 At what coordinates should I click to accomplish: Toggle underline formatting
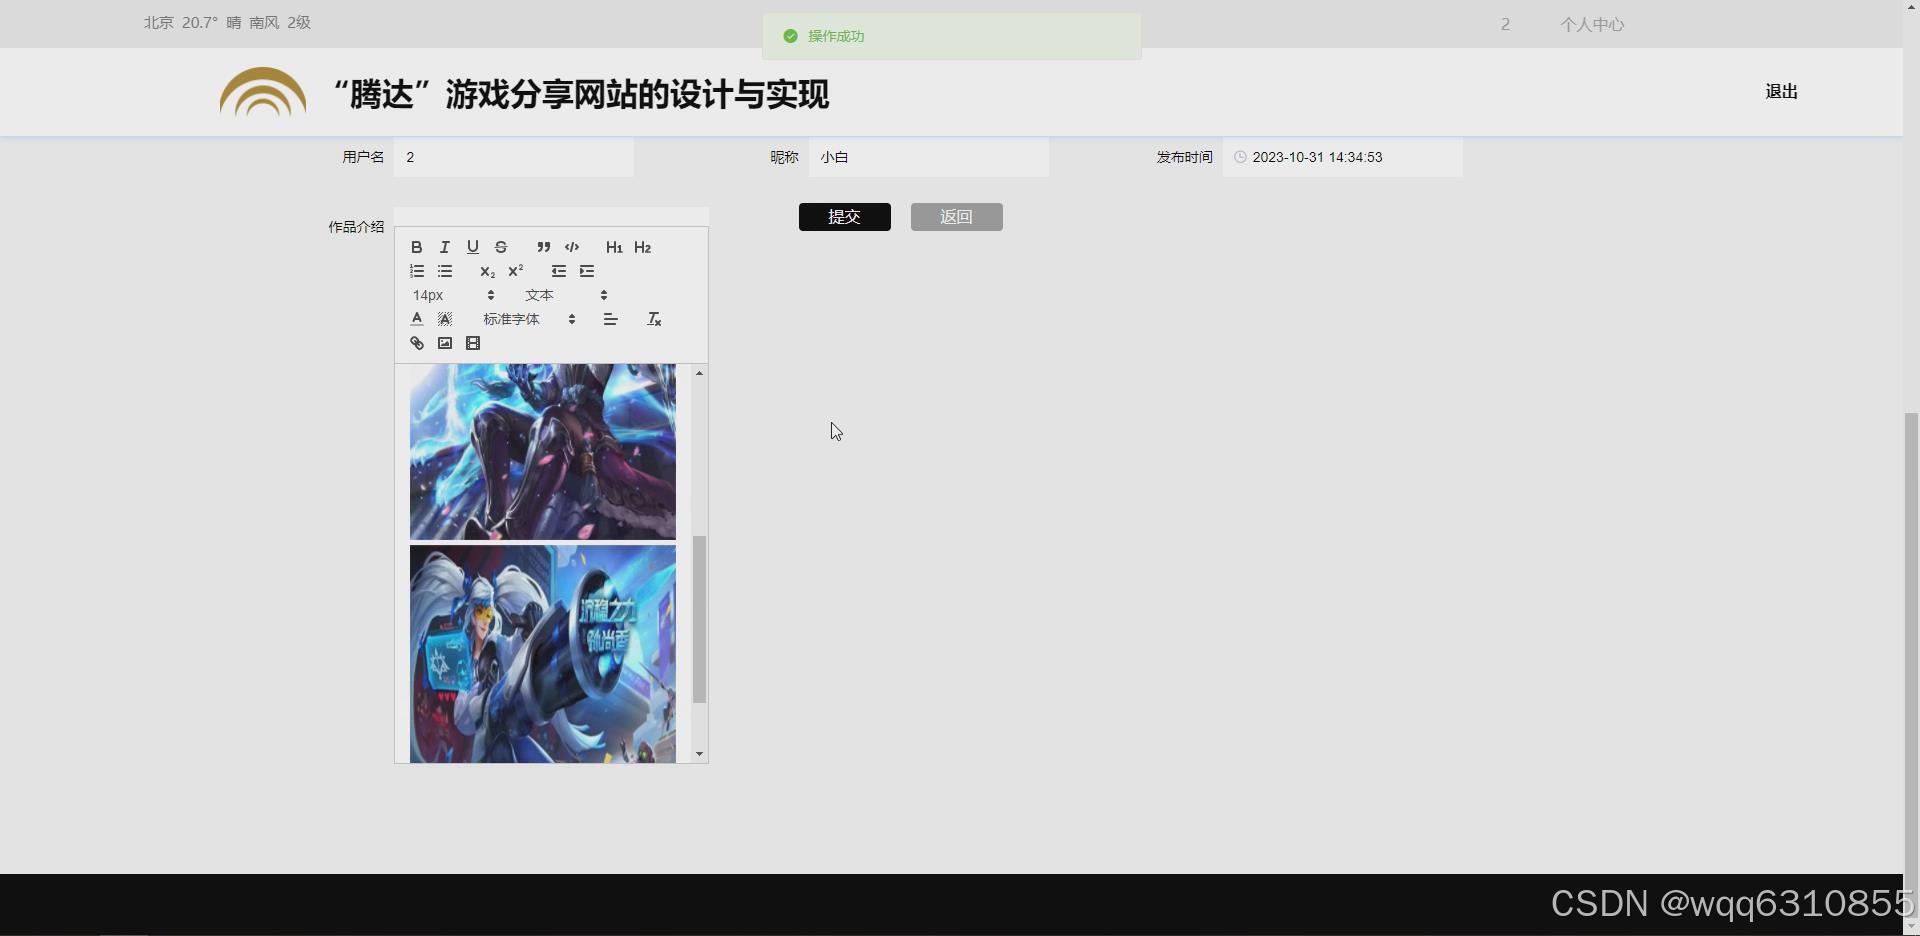(x=472, y=247)
